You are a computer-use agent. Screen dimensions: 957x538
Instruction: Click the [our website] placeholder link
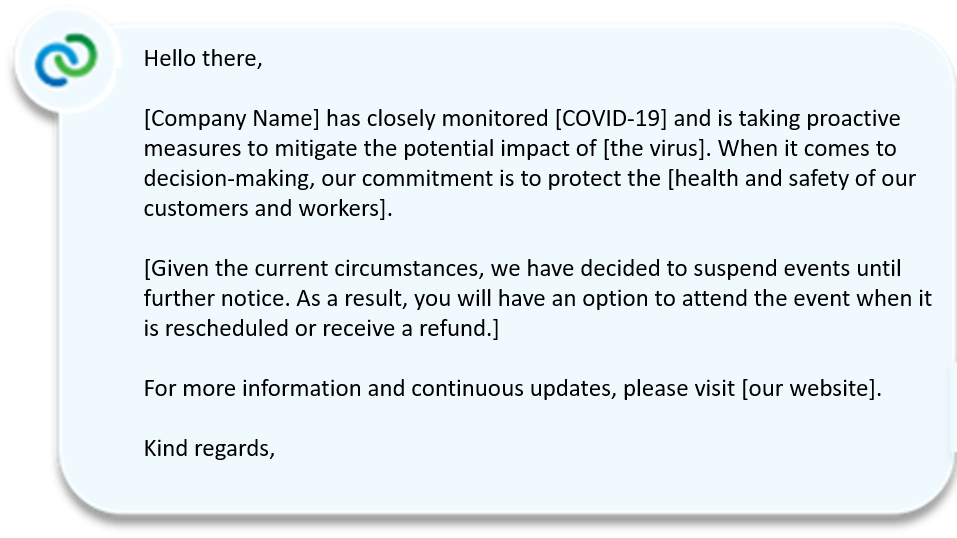[x=809, y=388]
